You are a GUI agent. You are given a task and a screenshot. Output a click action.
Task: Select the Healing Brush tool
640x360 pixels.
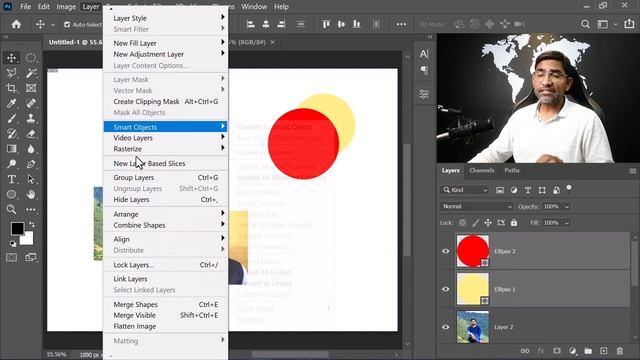pyautogui.click(x=31, y=103)
